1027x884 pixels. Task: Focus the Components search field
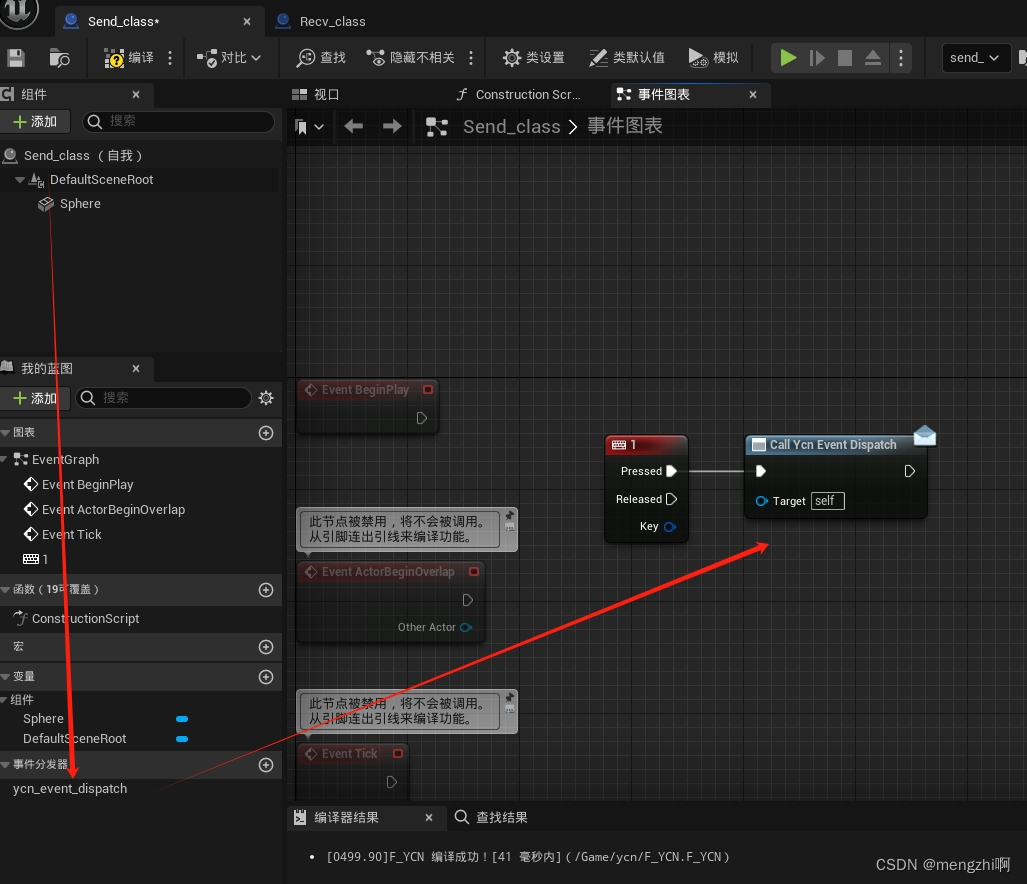point(178,122)
